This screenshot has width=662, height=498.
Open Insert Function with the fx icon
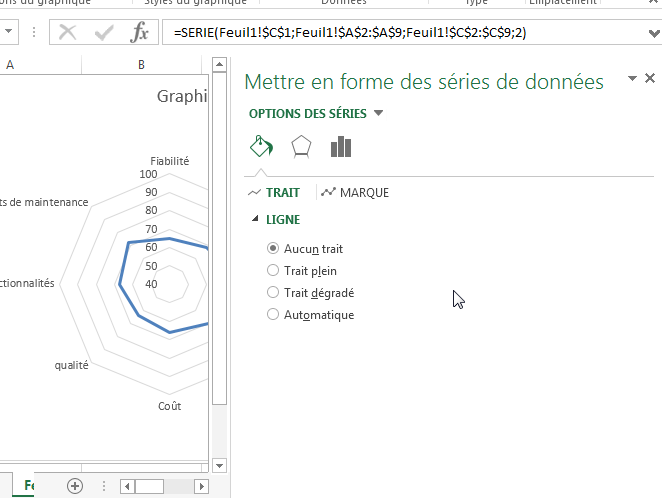140,33
